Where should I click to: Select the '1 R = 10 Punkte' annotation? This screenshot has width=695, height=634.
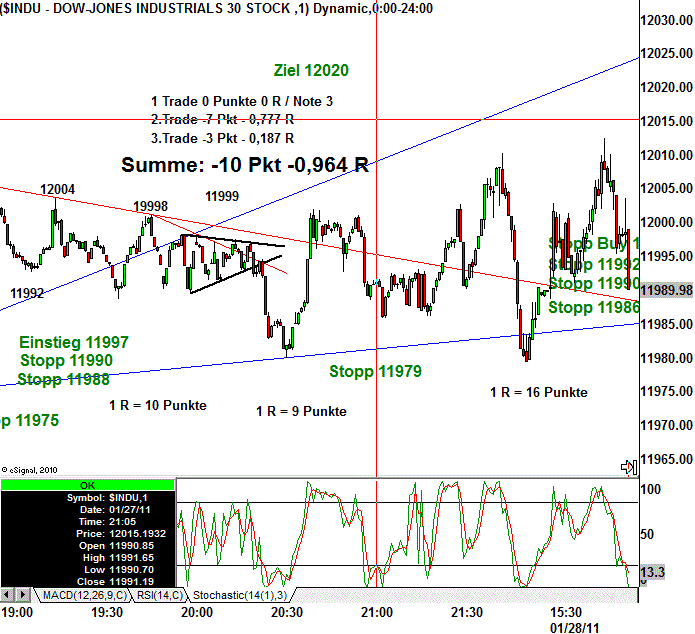(x=158, y=406)
